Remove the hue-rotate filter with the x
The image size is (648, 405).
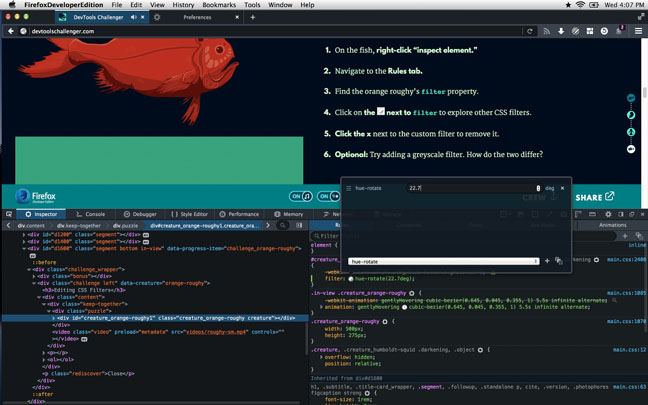point(562,188)
